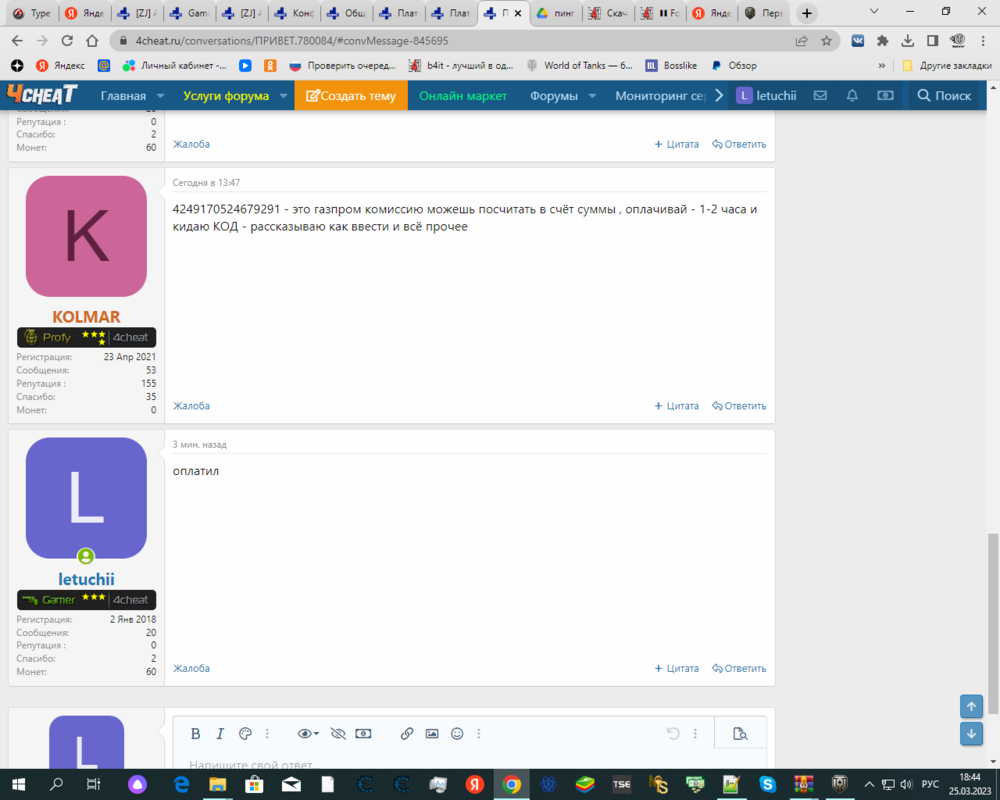This screenshot has height=800, width=1000.
Task: Expand the Форумы menu dropdown arrow
Action: coord(592,96)
